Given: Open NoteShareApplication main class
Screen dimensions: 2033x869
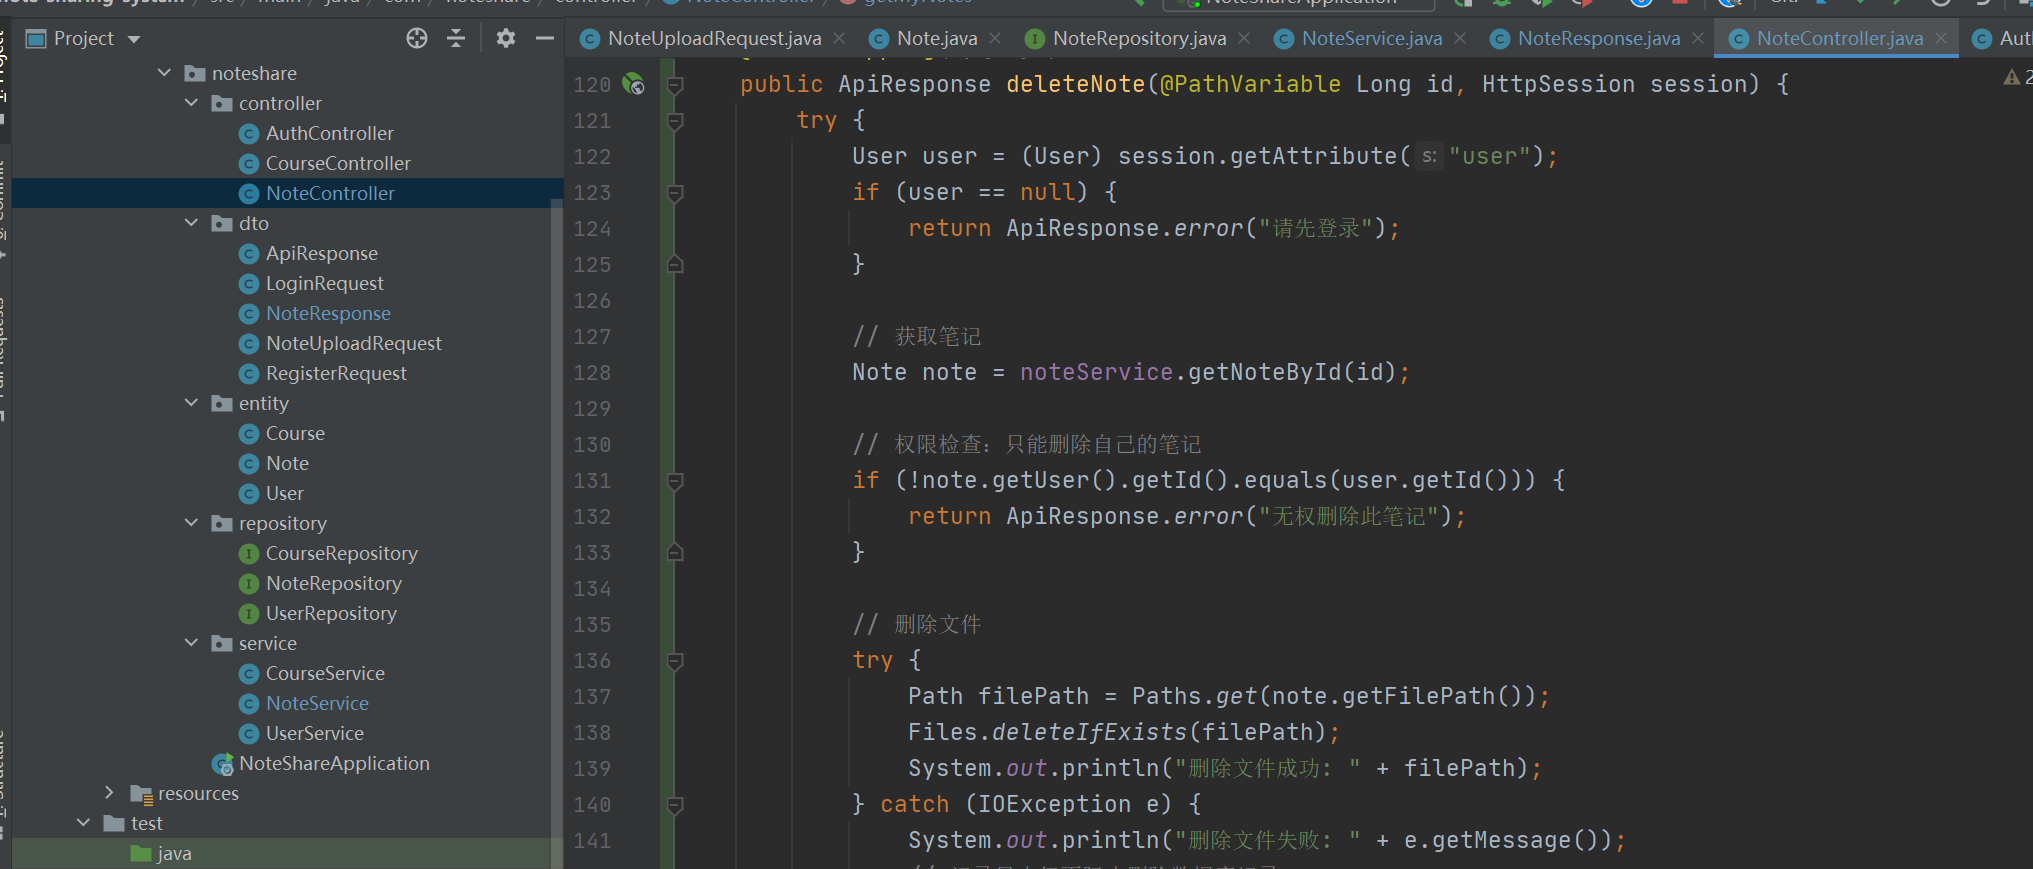Looking at the screenshot, I should point(334,763).
